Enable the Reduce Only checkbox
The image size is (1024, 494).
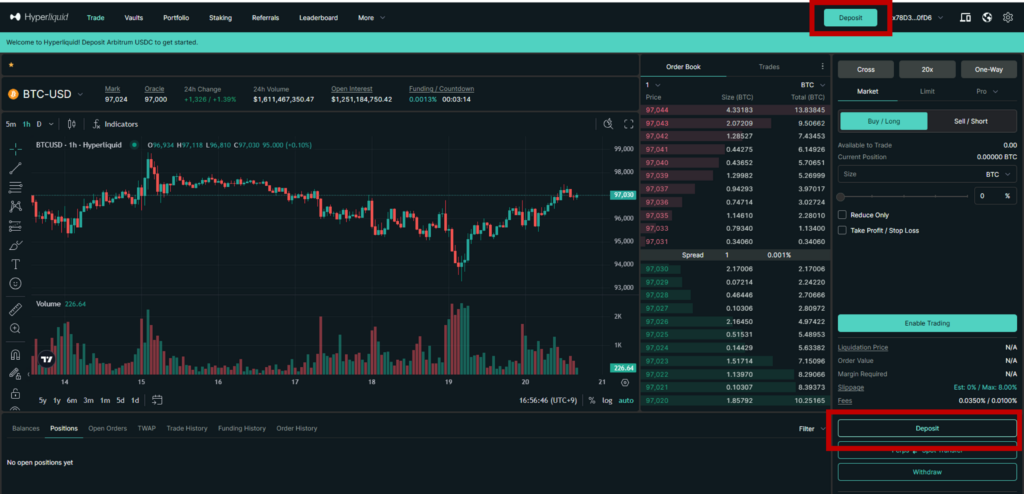842,215
